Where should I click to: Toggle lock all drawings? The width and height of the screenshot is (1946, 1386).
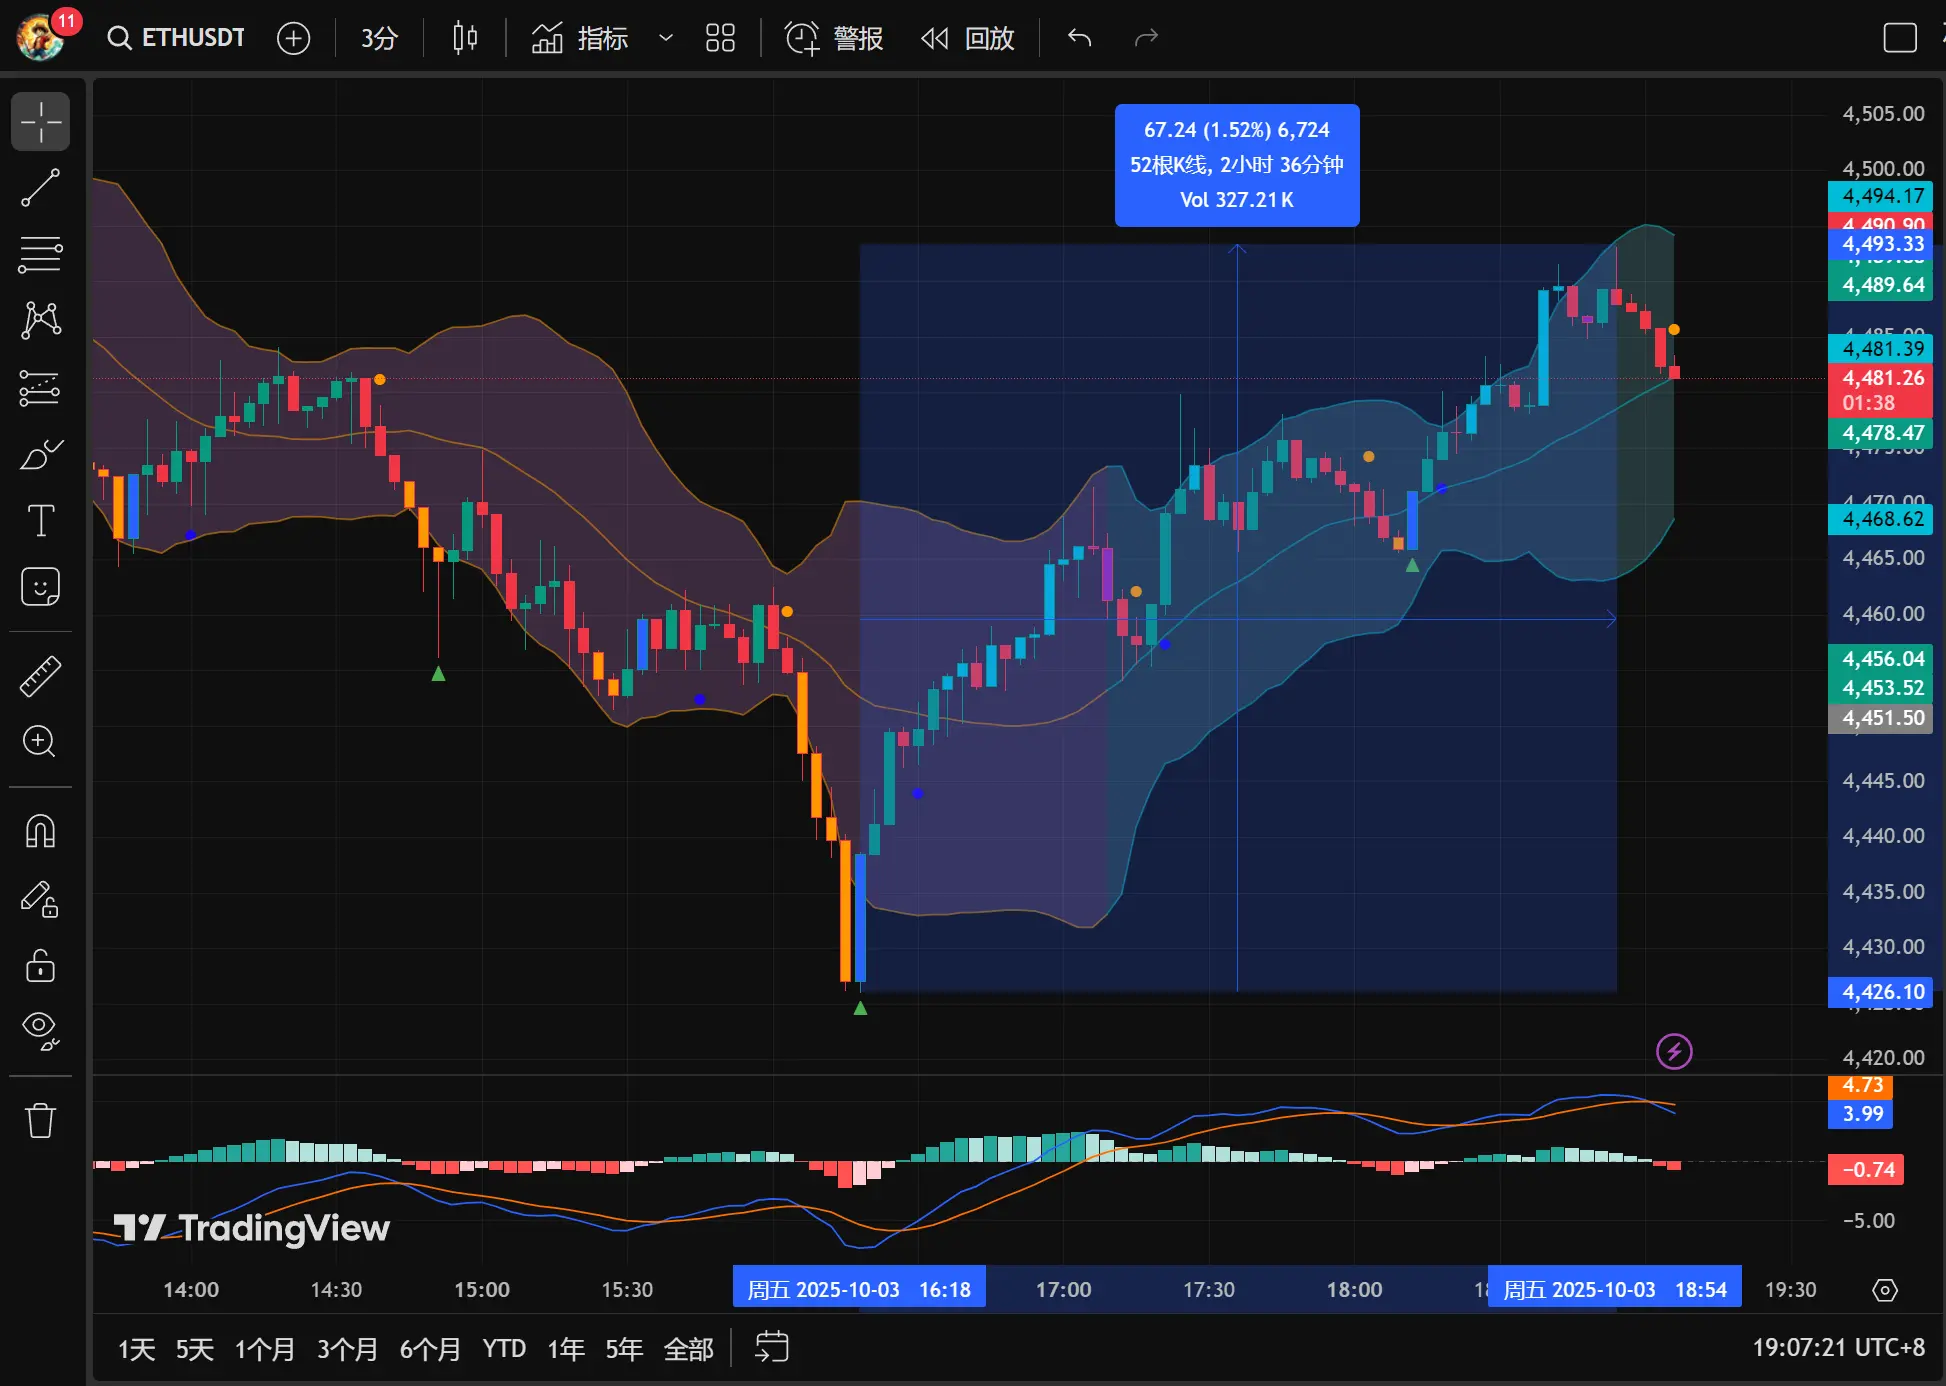[40, 965]
